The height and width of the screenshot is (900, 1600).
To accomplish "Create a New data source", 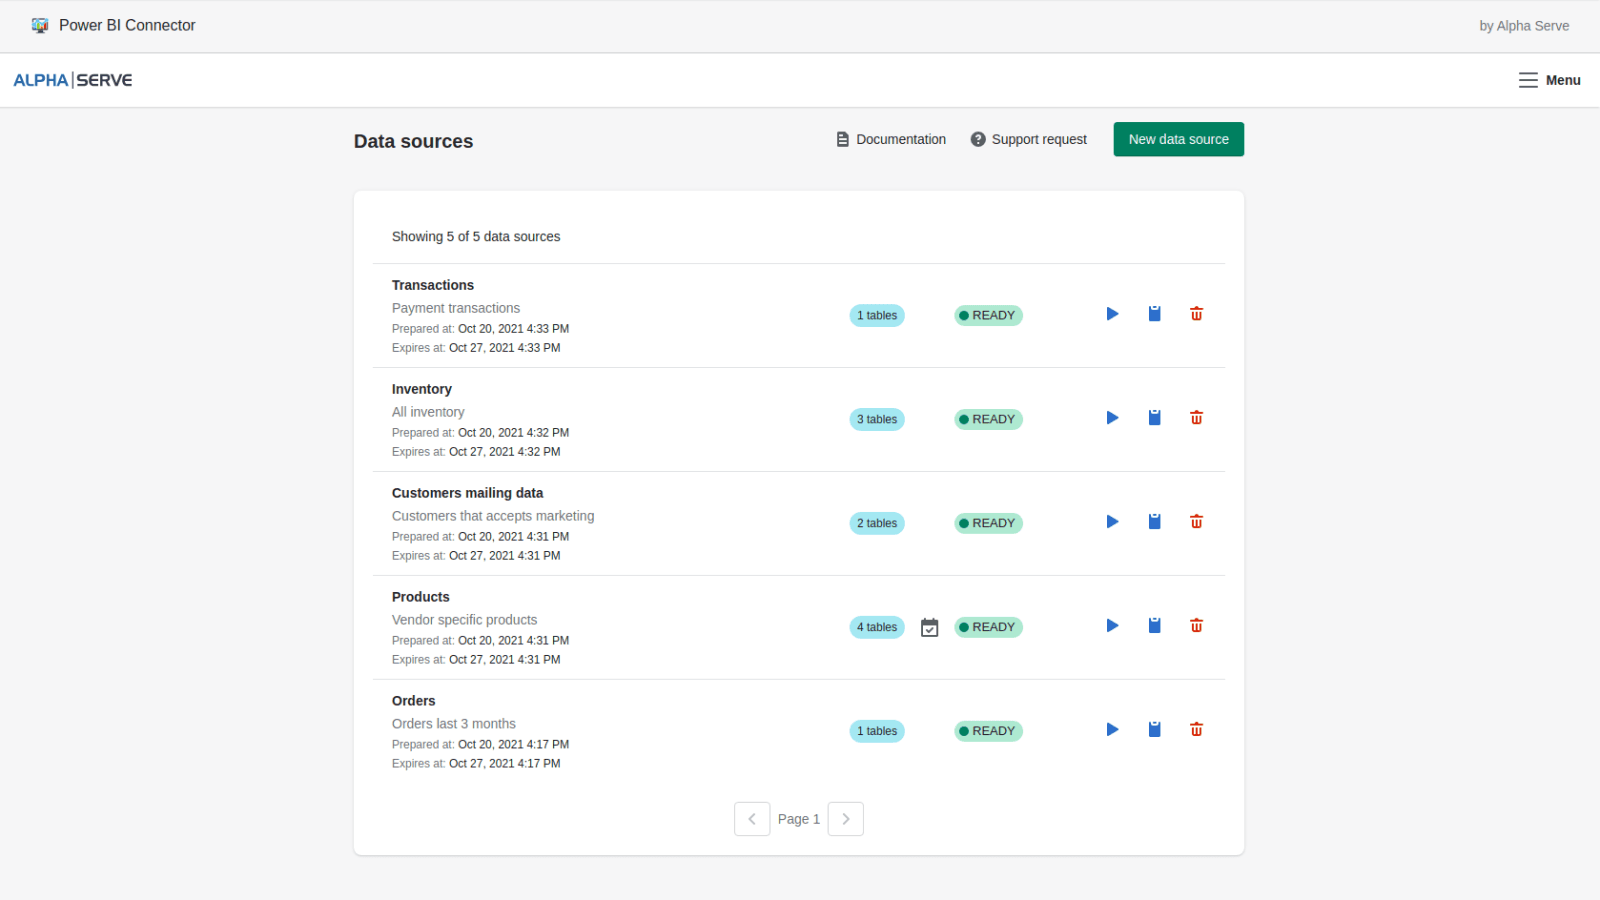I will click(x=1178, y=139).
